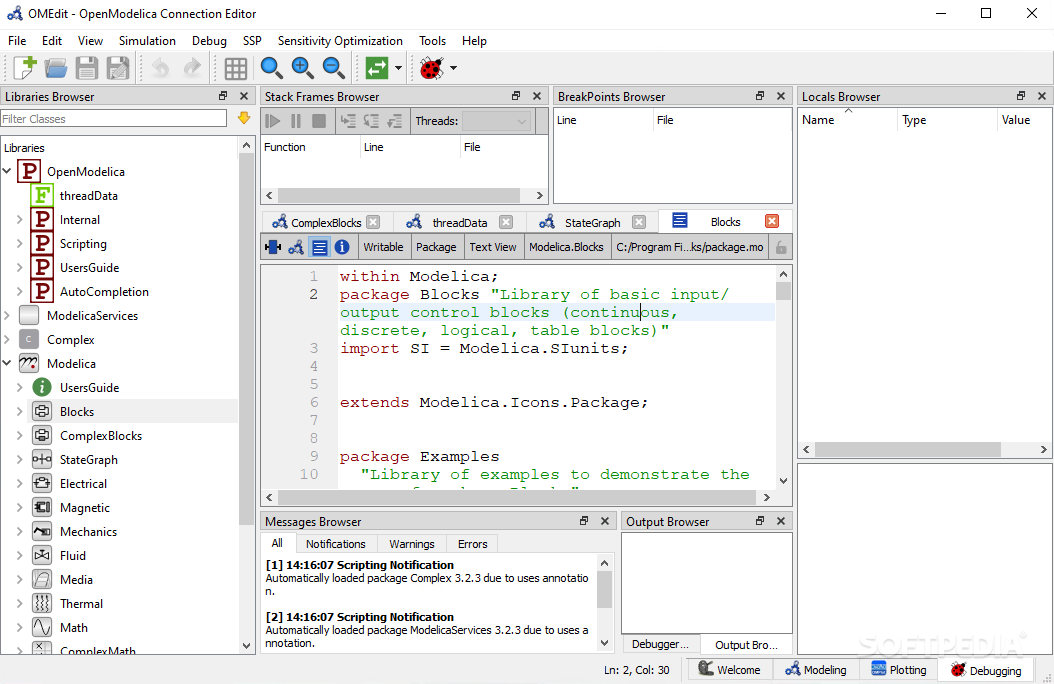Click the yellow arrow next to Filter Classes
The width and height of the screenshot is (1054, 684).
tap(244, 118)
